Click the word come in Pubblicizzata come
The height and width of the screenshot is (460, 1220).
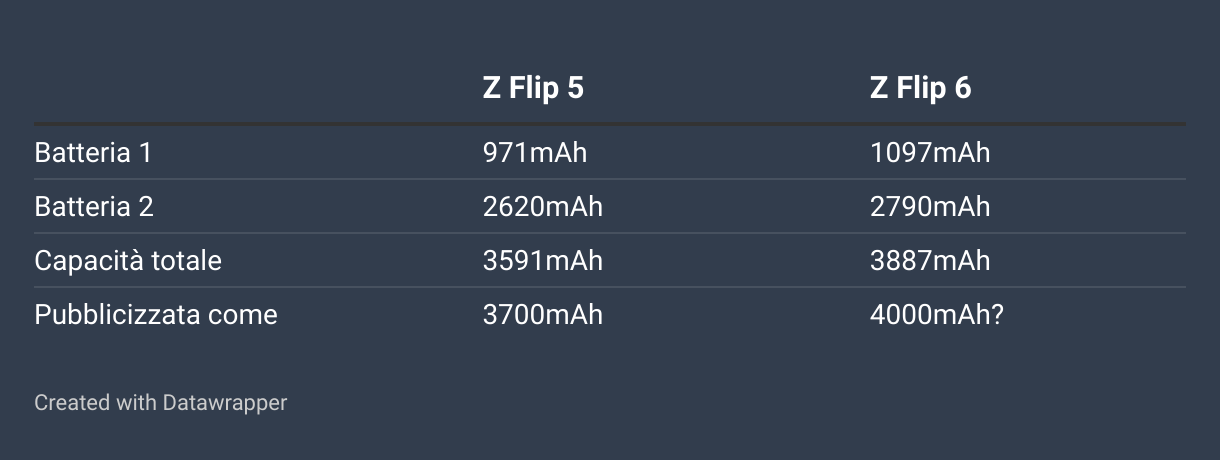coord(242,315)
